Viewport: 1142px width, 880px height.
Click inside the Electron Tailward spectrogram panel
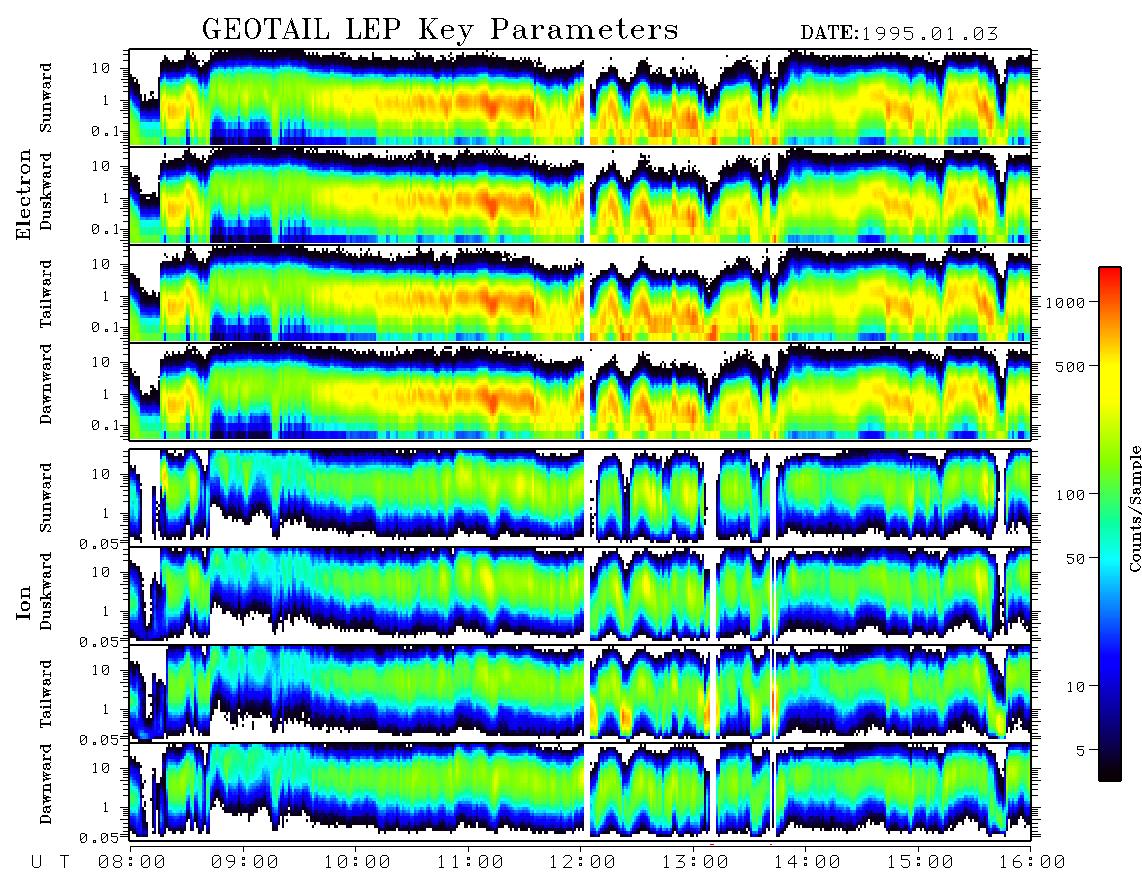point(580,294)
